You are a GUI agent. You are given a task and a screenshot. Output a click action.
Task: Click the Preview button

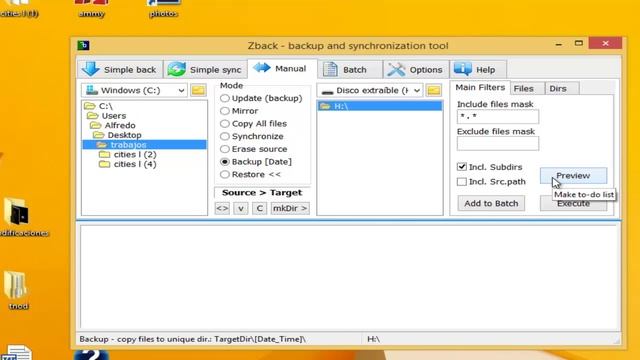point(573,176)
